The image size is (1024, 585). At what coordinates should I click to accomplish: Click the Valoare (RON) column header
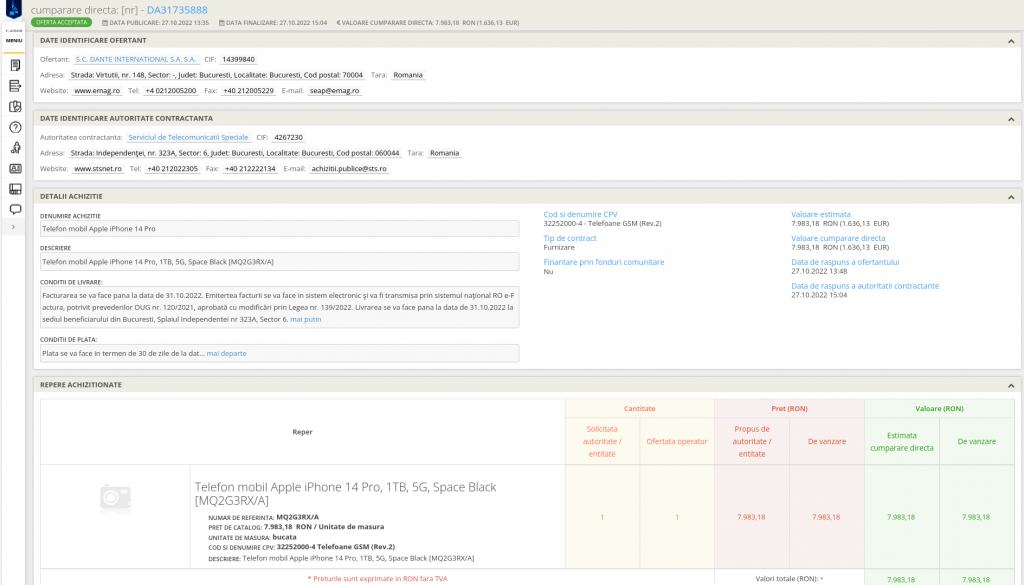click(938, 409)
